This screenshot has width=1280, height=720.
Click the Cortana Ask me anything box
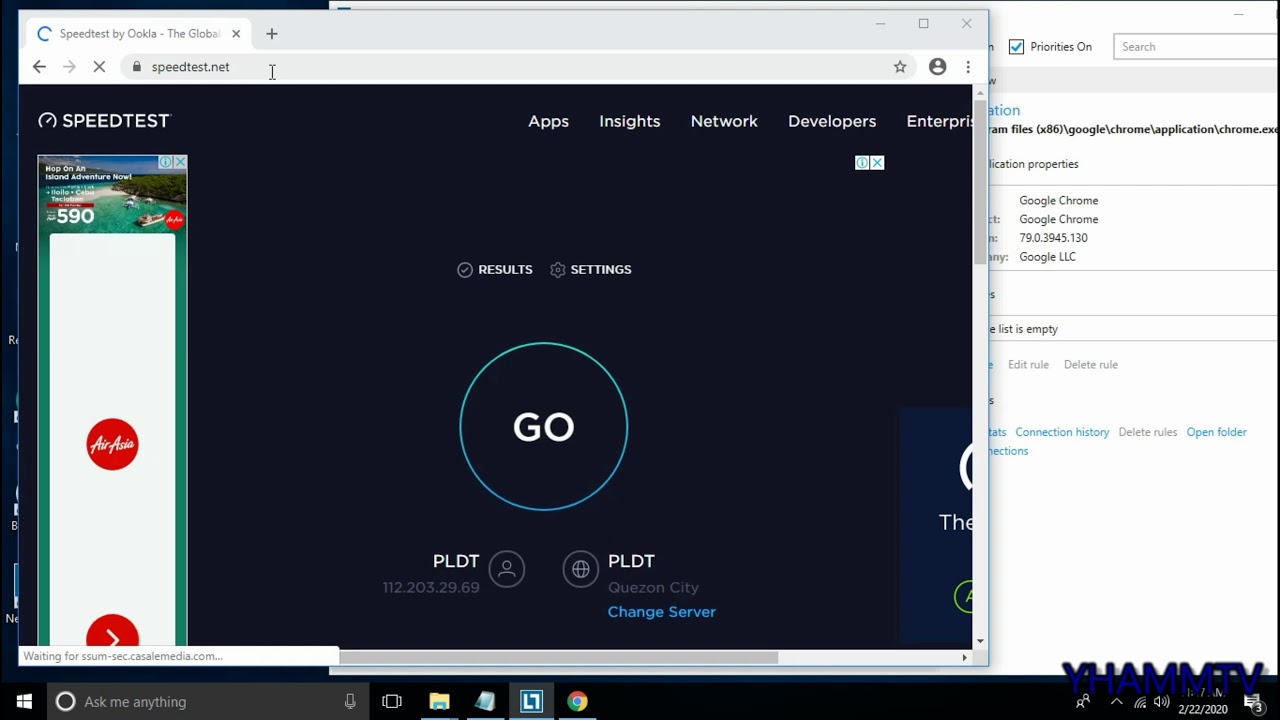click(210, 702)
